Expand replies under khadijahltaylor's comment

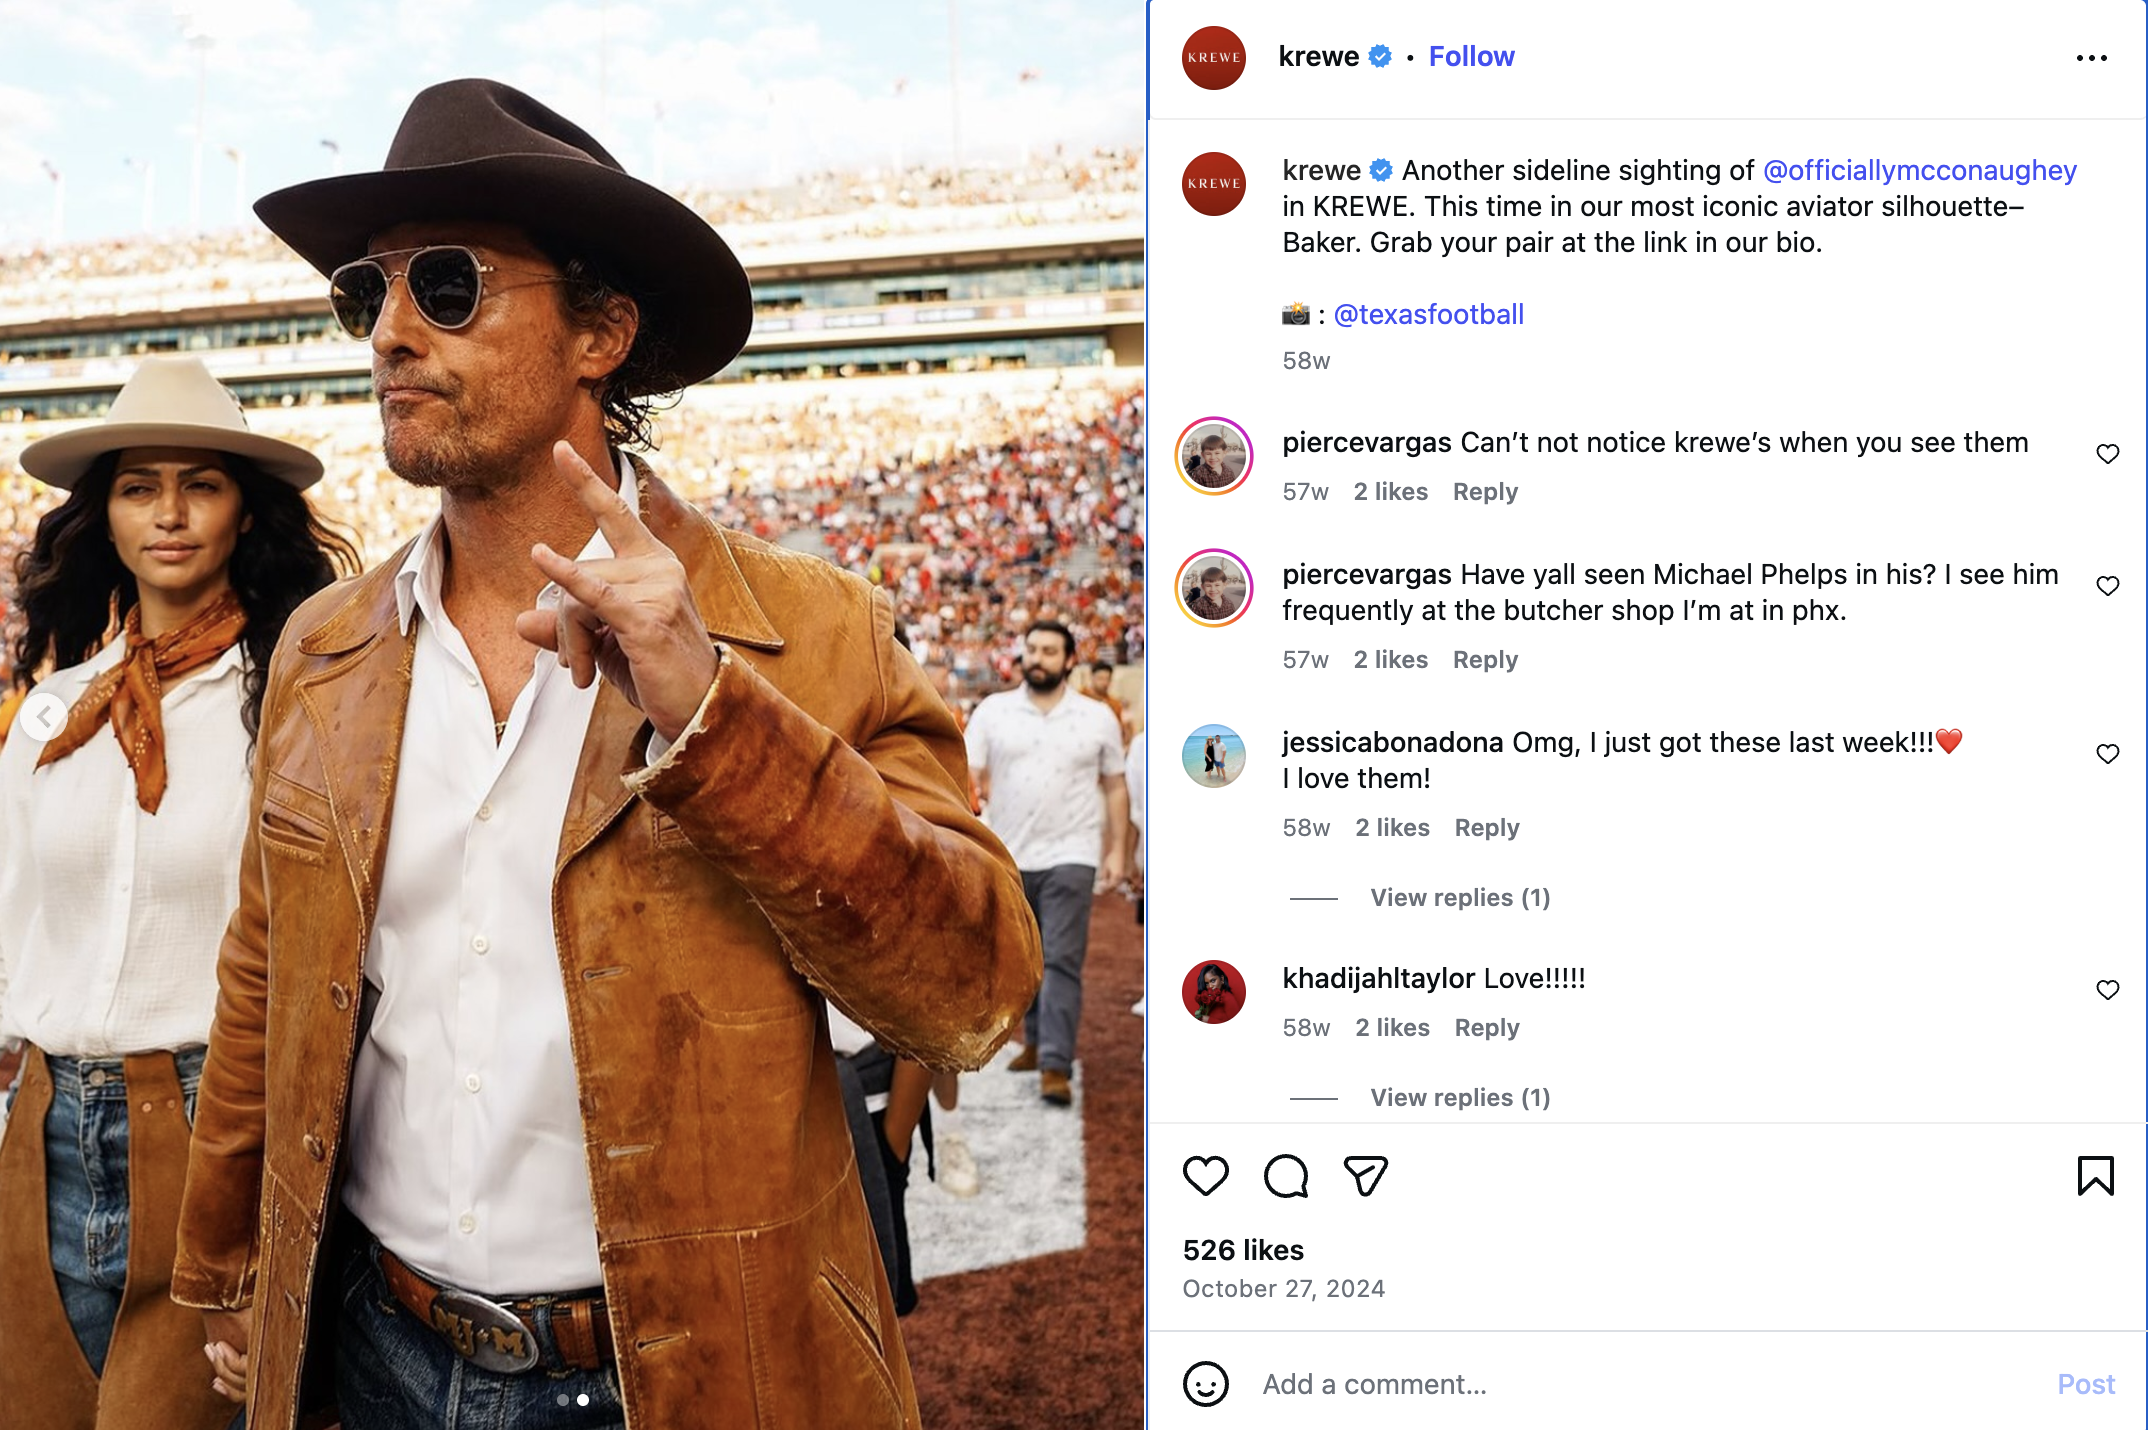(1459, 1098)
